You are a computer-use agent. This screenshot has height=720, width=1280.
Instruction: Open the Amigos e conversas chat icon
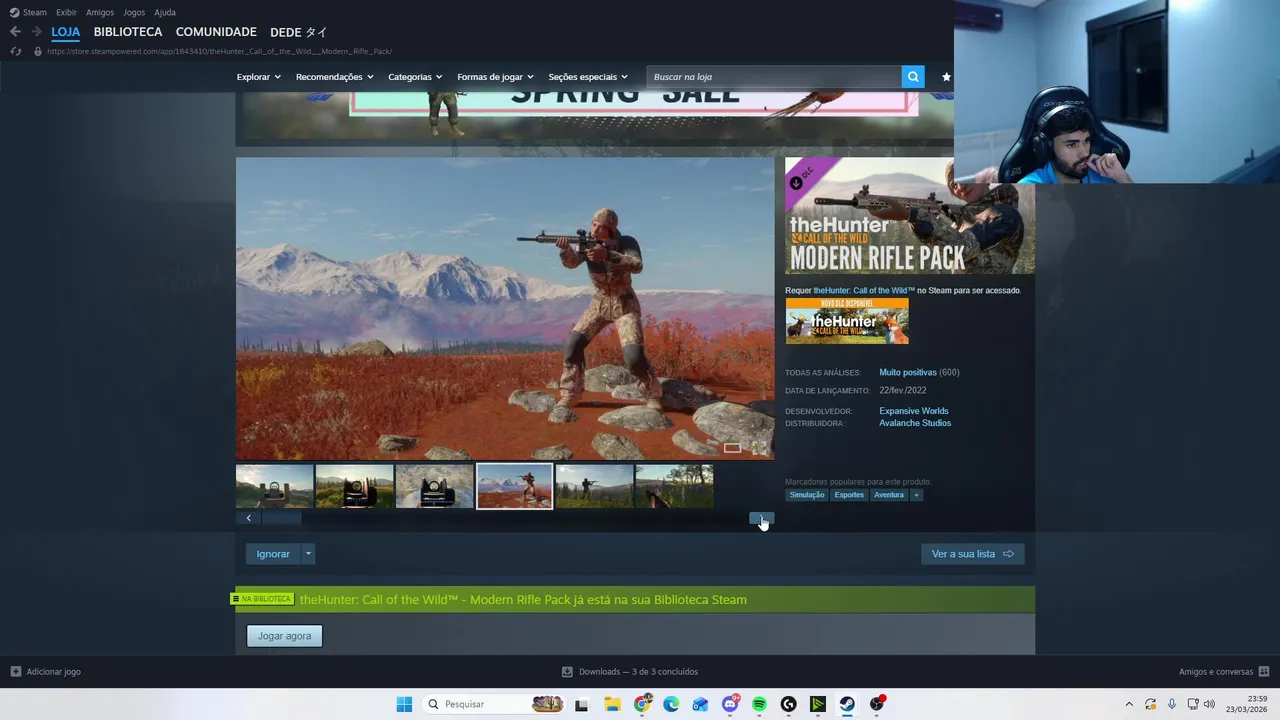pos(1264,672)
